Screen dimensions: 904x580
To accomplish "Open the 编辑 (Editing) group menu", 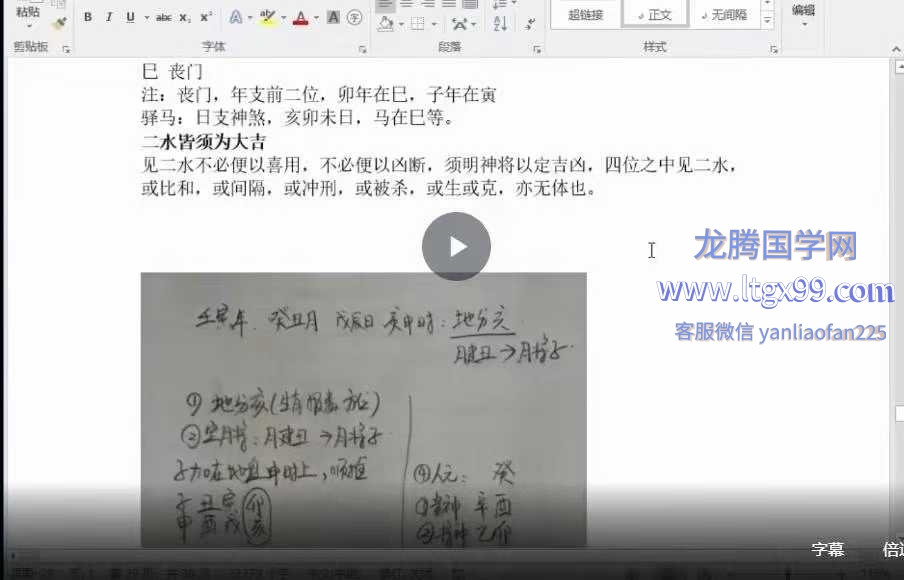I will [x=803, y=16].
